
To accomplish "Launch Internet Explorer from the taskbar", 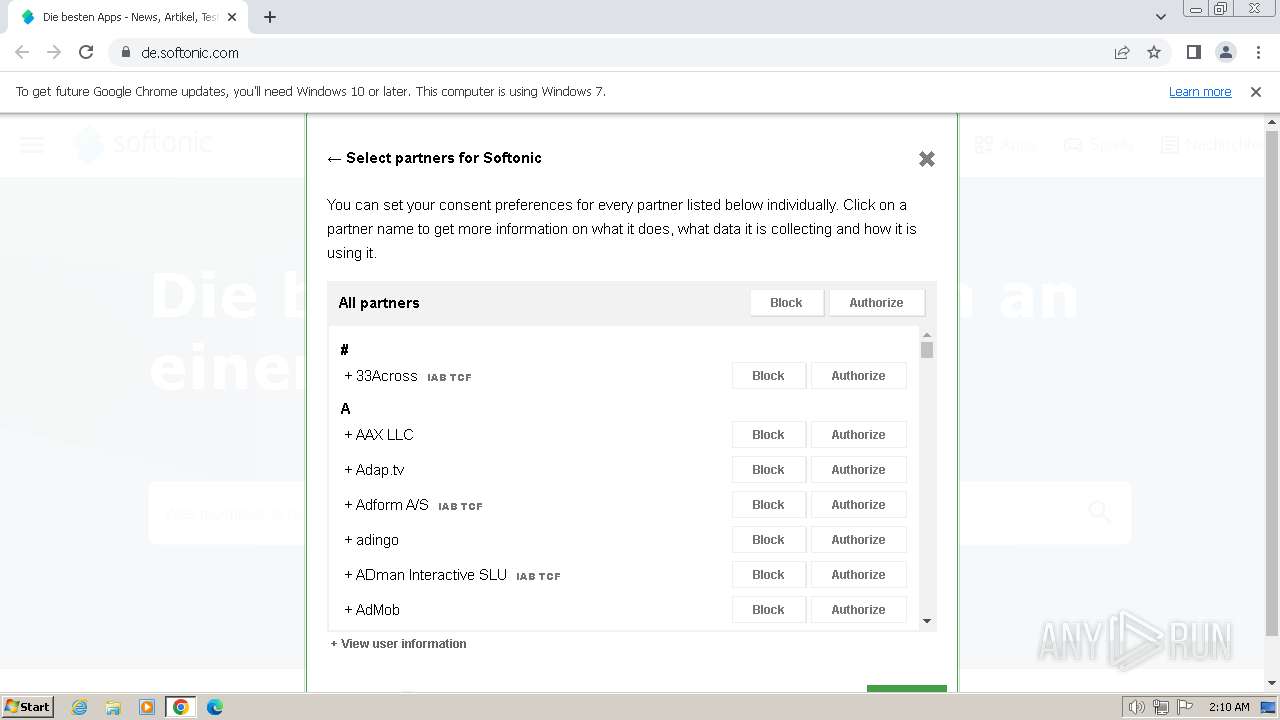I will click(x=80, y=707).
